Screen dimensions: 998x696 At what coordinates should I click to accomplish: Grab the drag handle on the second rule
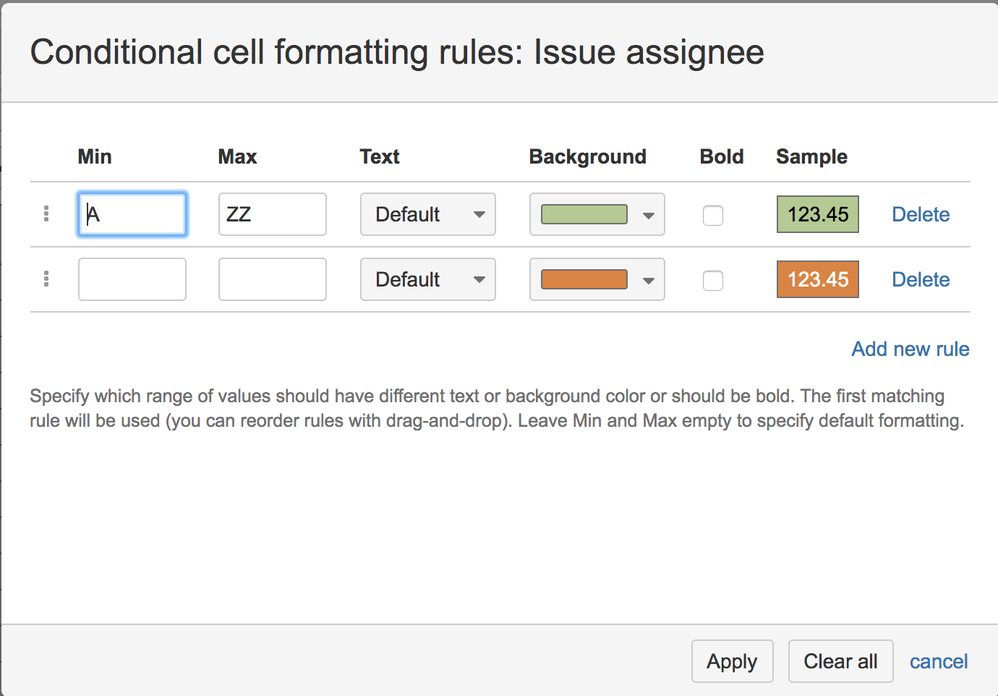46,279
